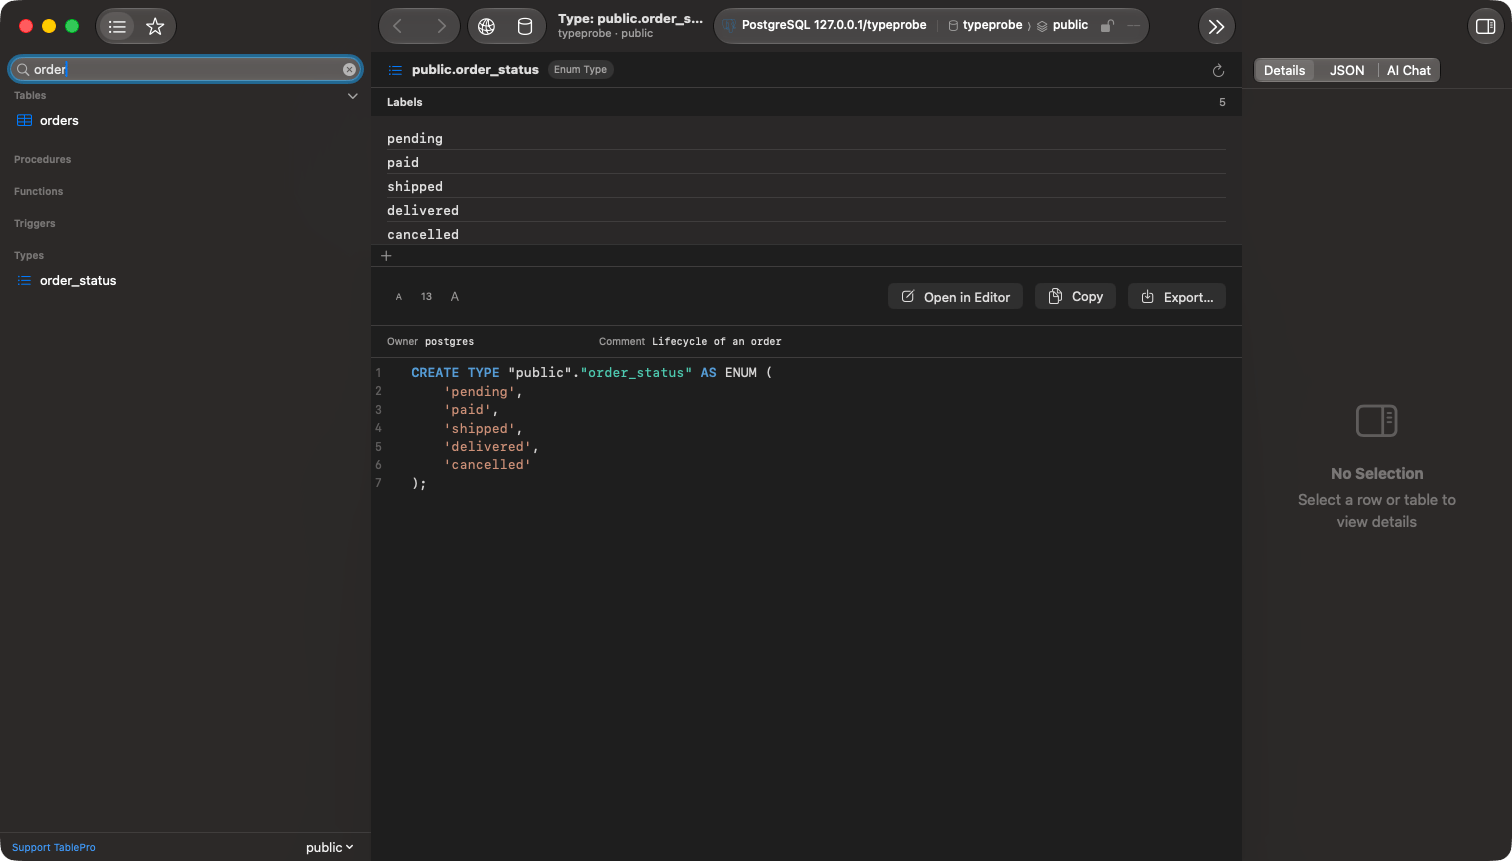Viewport: 1512px width, 861px height.
Task: Open PostgreSQL 127.0.0.1/typeprobe connection switcher
Action: click(x=825, y=25)
